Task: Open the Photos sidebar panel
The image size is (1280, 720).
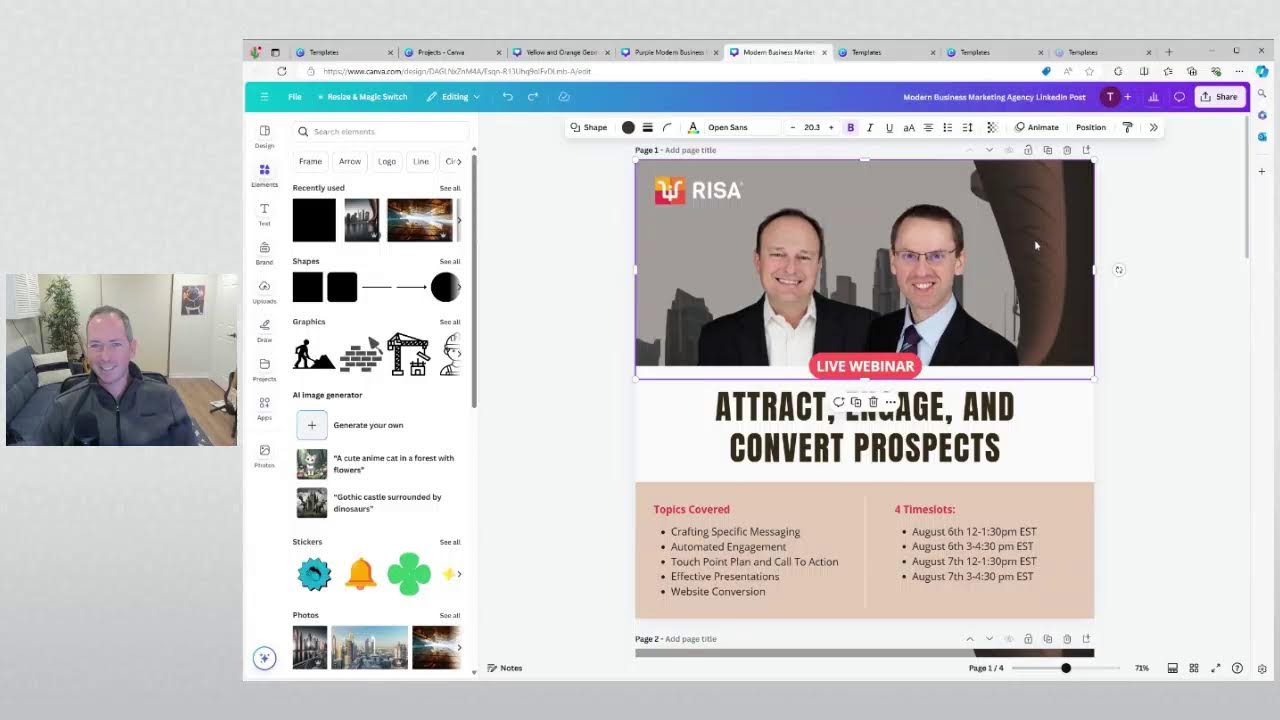Action: pyautogui.click(x=264, y=455)
